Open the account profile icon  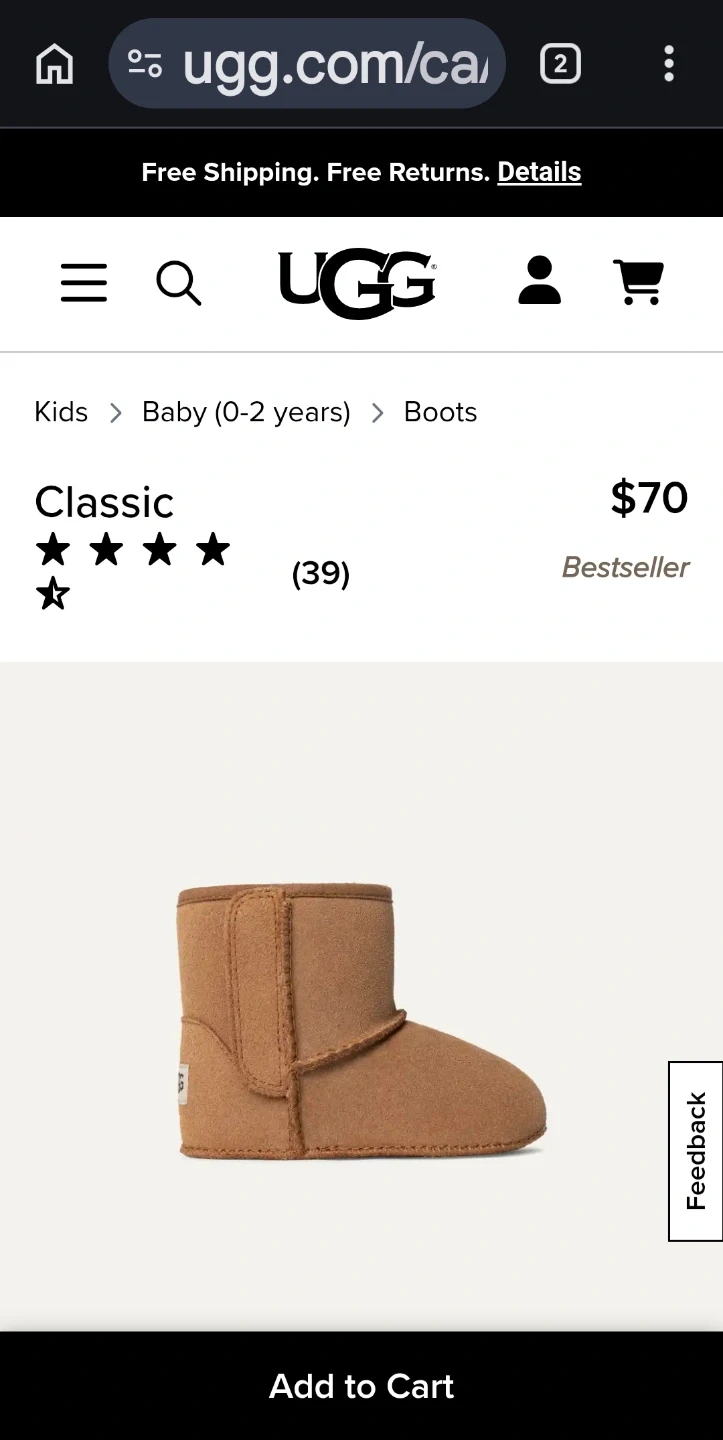coord(540,281)
